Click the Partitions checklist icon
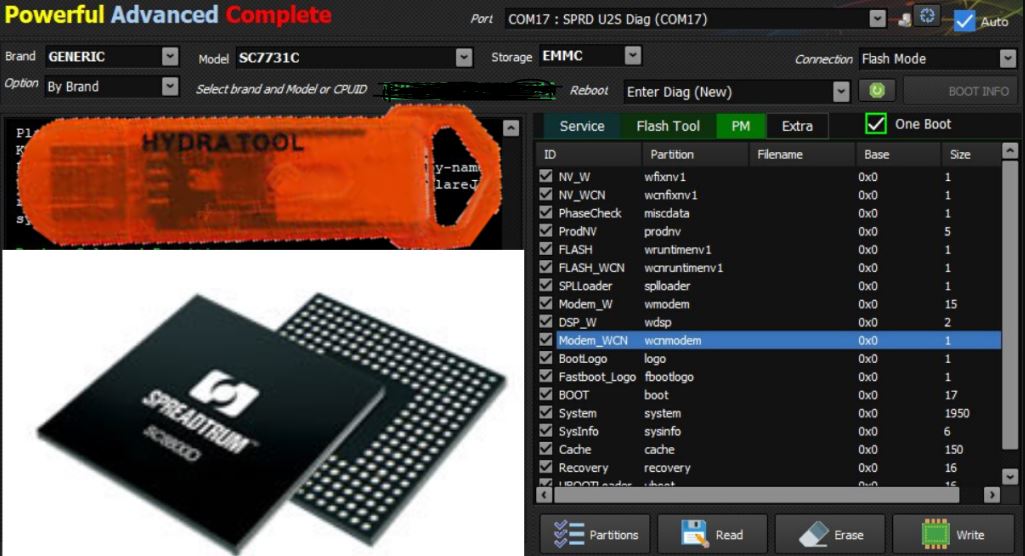1025x556 pixels. [569, 534]
